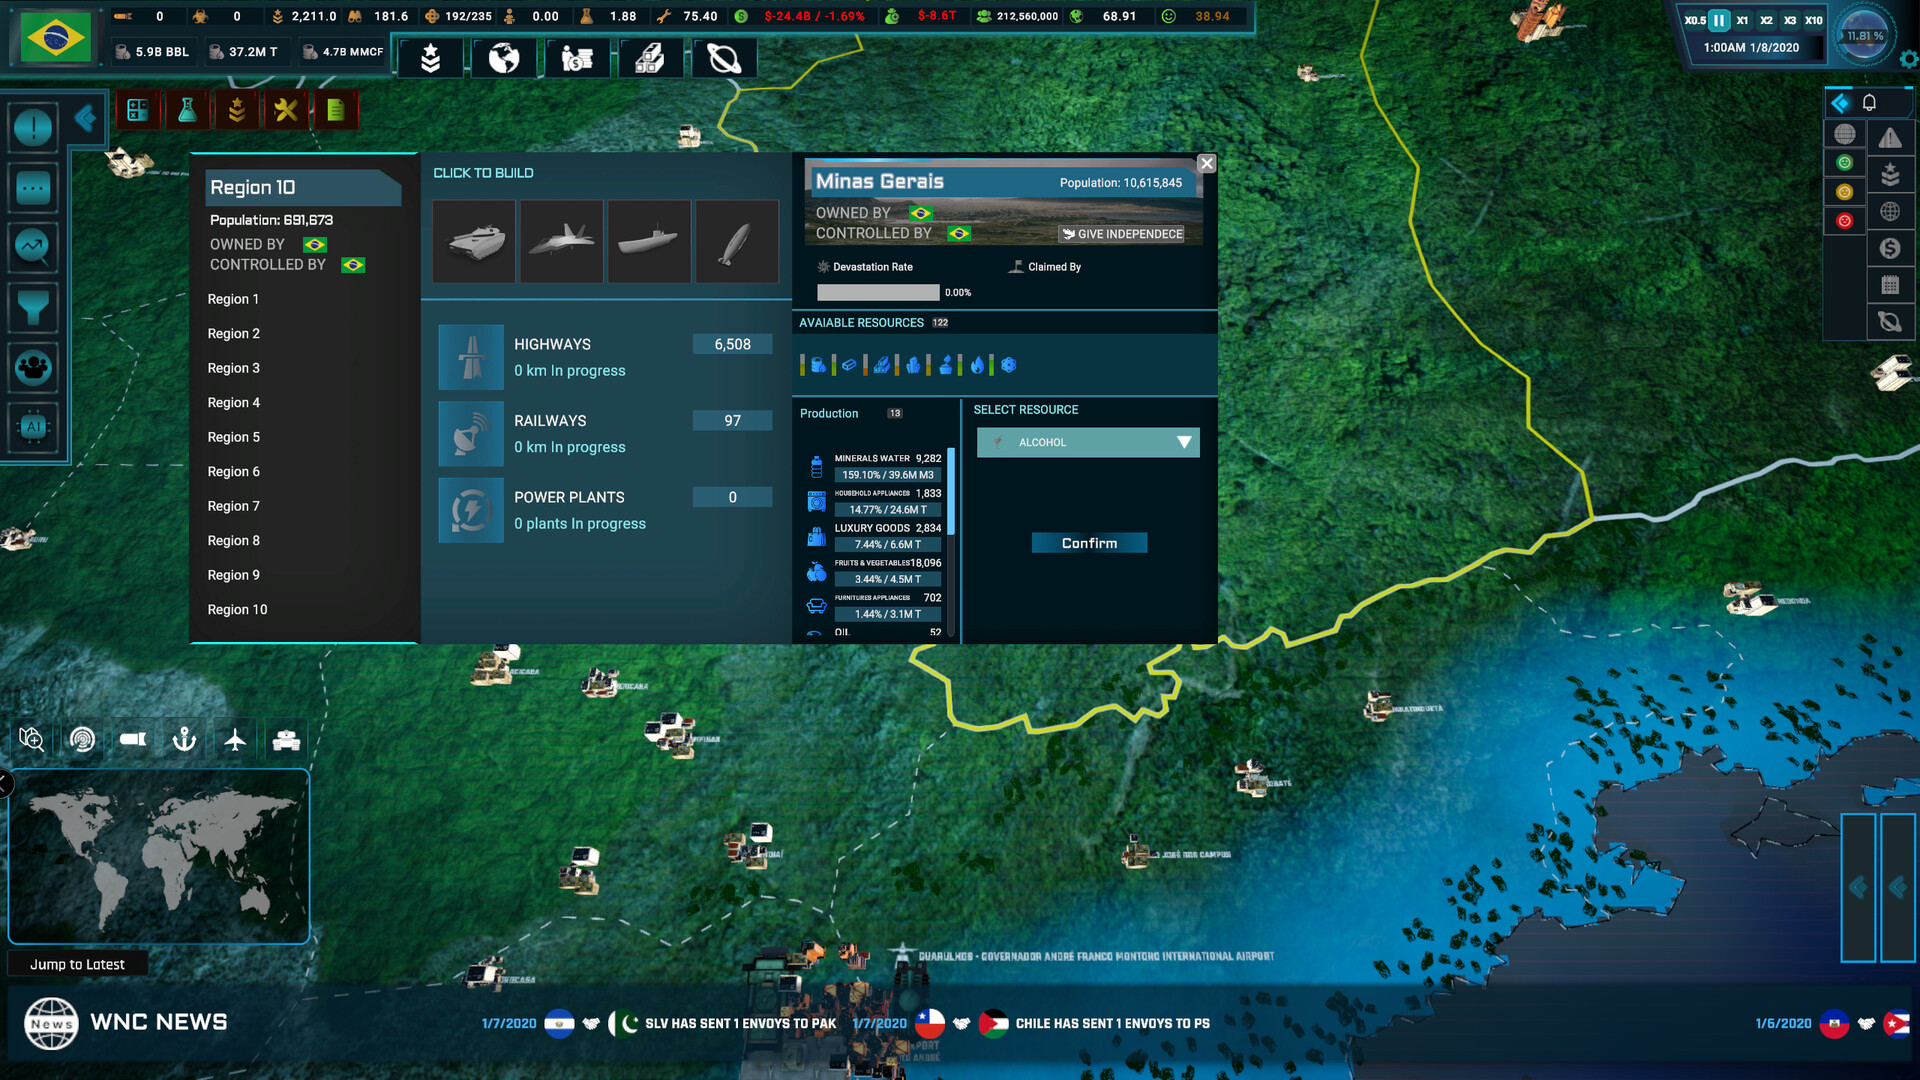
Task: Open the satellite icon in the top toolbar
Action: [724, 57]
